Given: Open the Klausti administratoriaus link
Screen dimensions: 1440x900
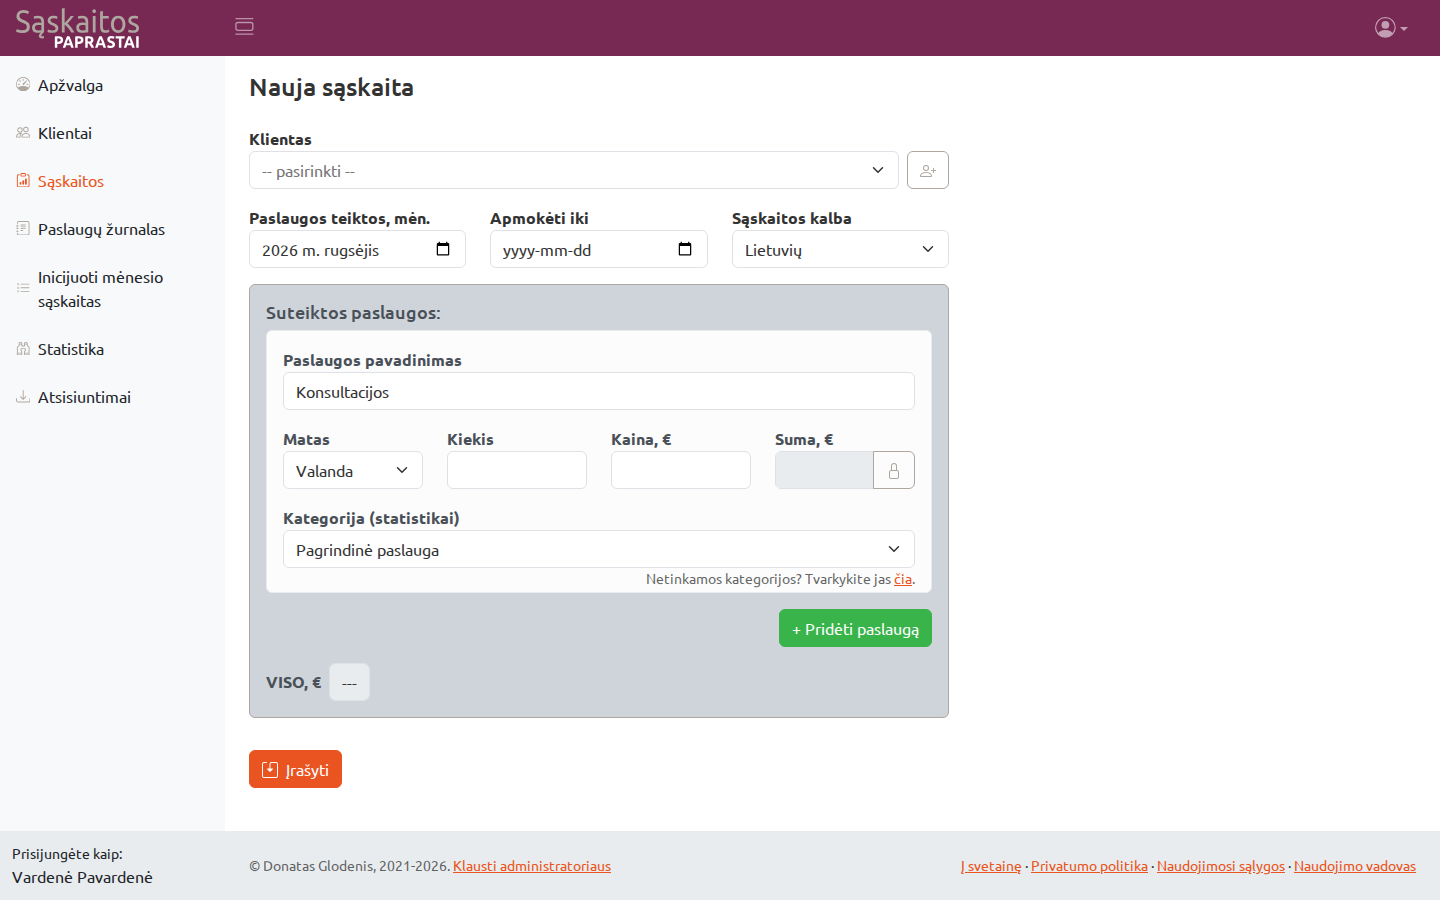Looking at the screenshot, I should [532, 866].
